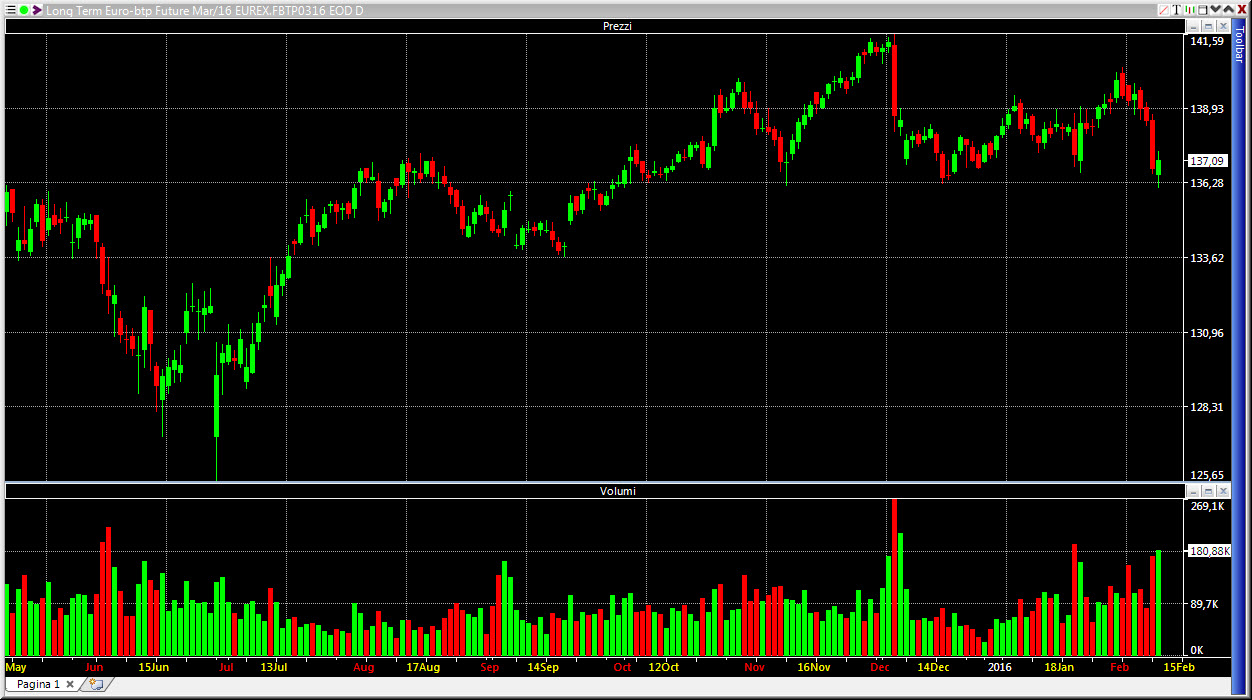Click the Volumi panel header
This screenshot has width=1252, height=700.
[x=595, y=491]
